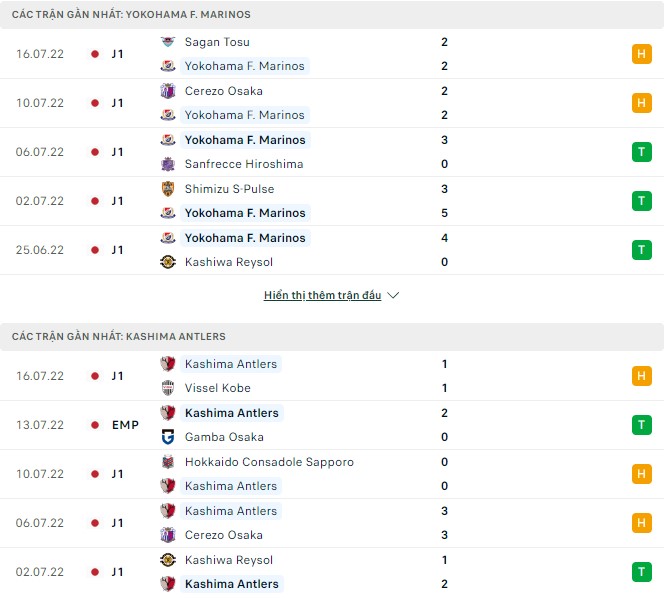Click the J1 league label on 16.07.22 Sagan Tosu row
670x598 pixels.
117,54
